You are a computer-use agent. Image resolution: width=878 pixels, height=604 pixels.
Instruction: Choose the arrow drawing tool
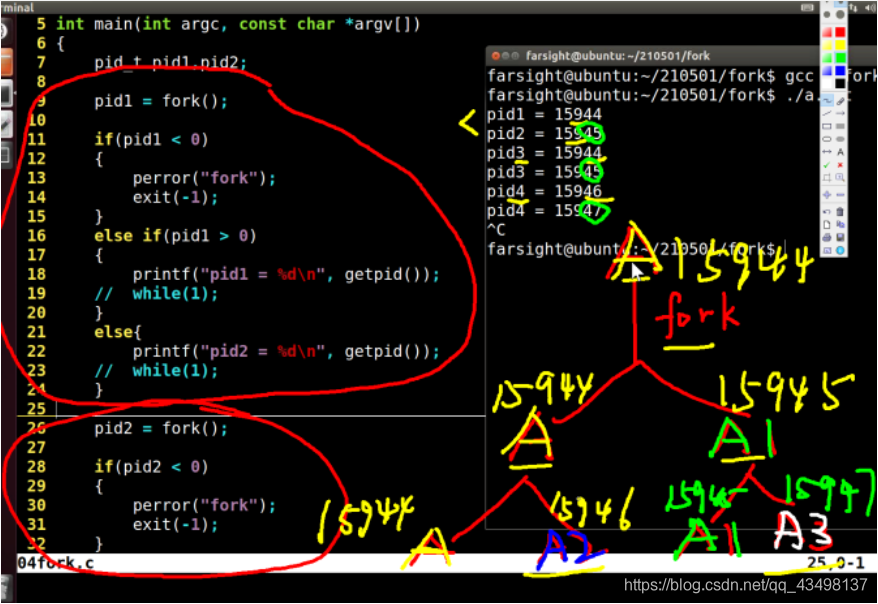840,113
